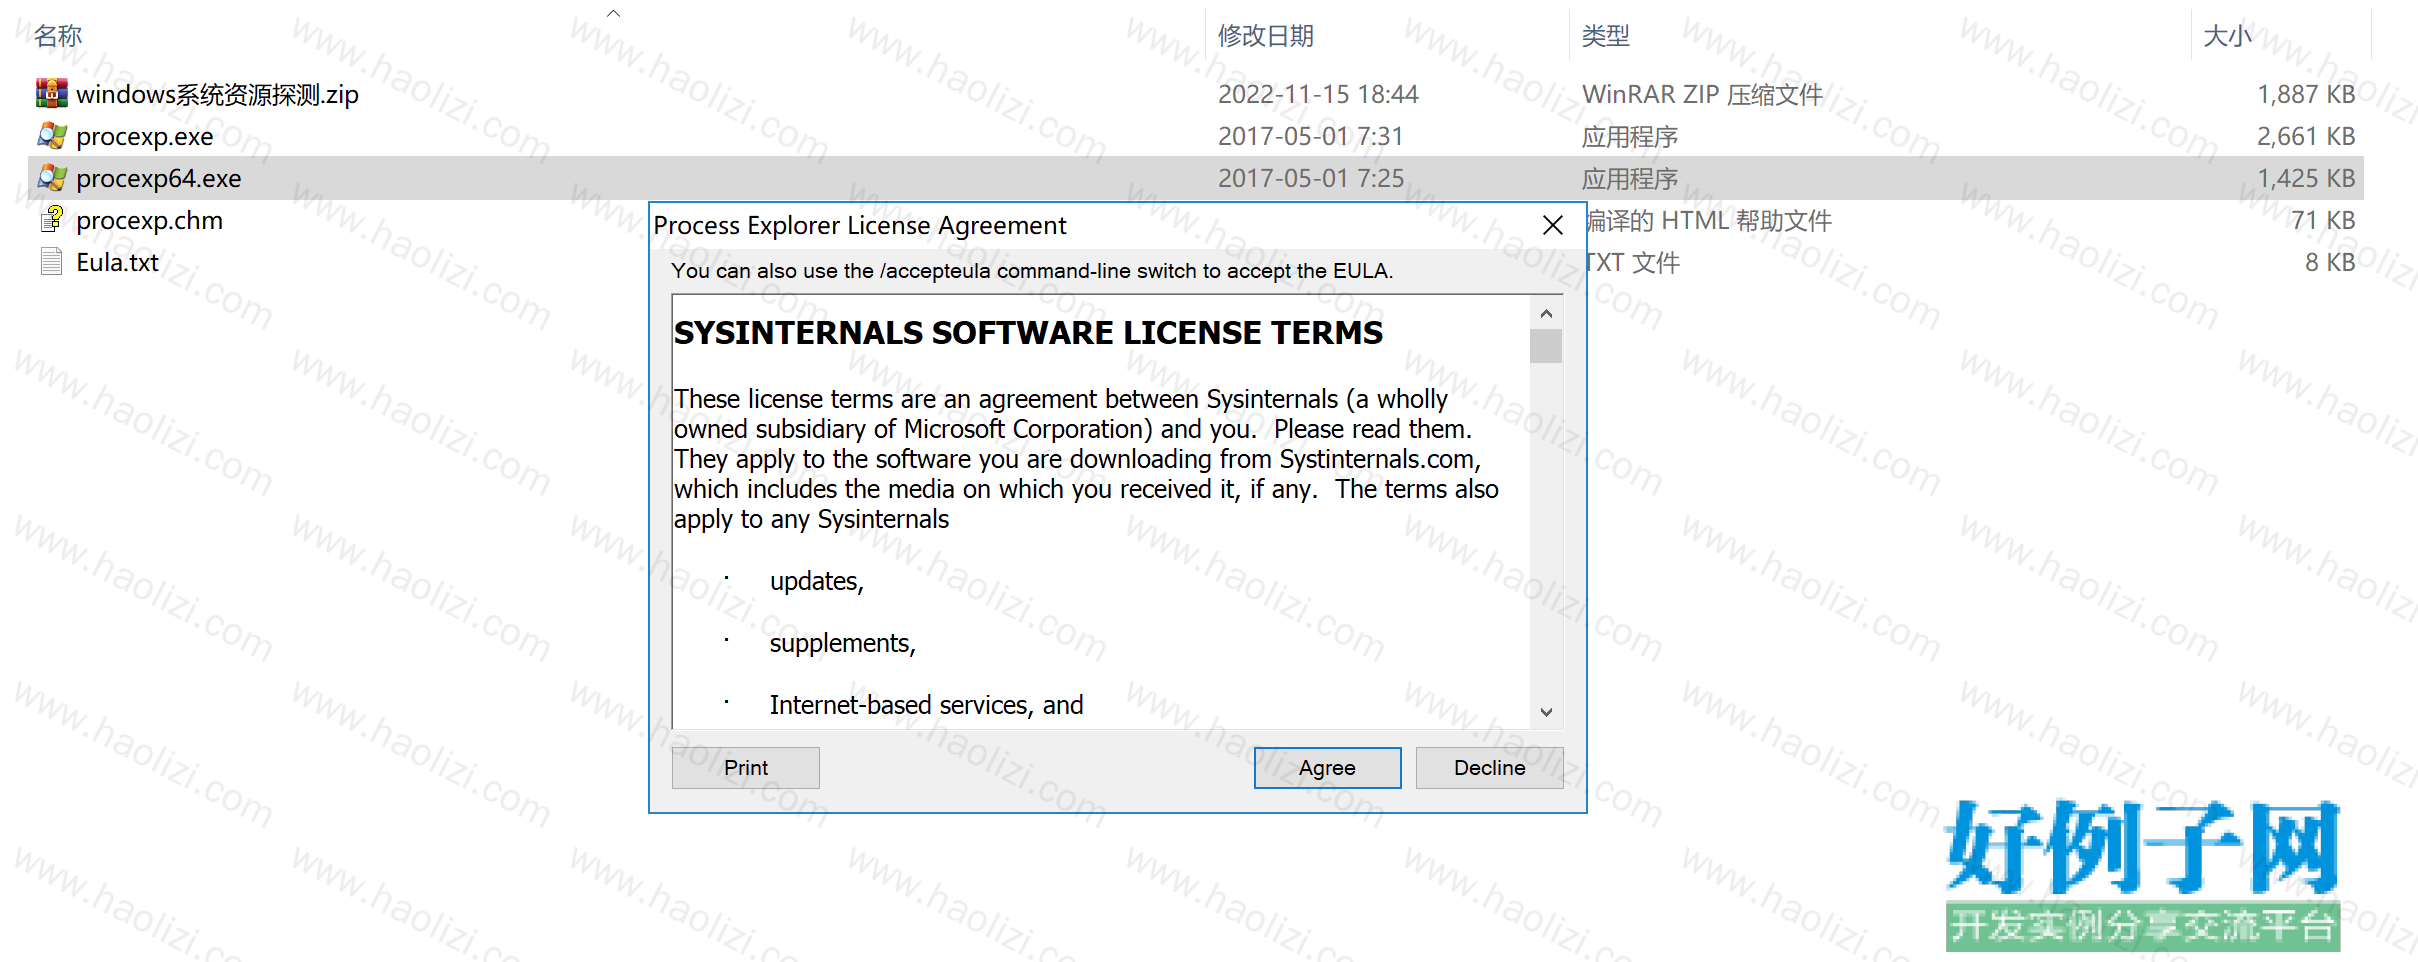
Task: Click the license text scroll up arrow
Action: pyautogui.click(x=1546, y=314)
